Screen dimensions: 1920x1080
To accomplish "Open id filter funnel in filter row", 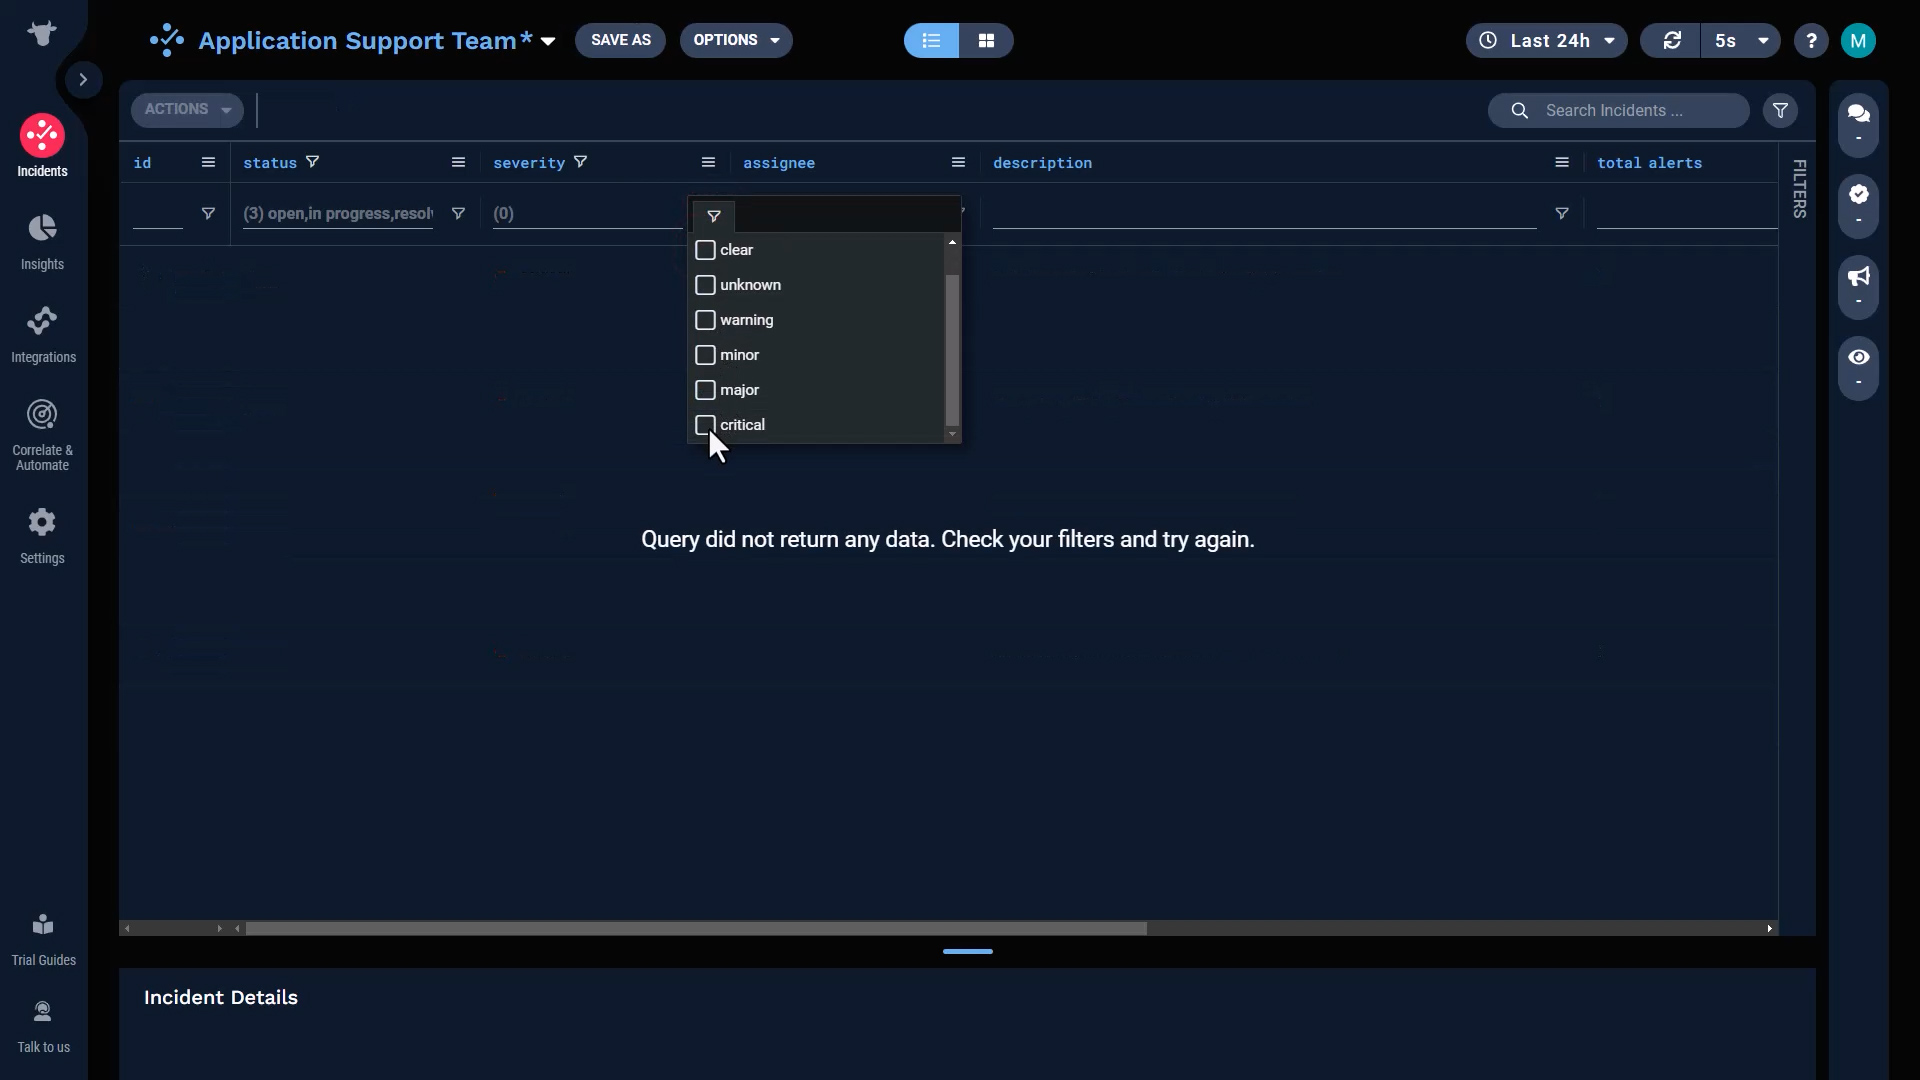I will point(208,213).
